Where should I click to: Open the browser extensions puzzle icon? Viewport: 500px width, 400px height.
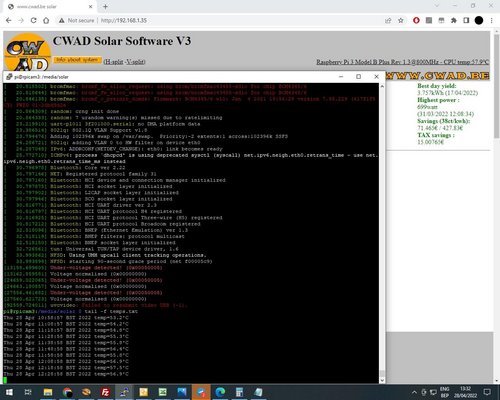click(x=454, y=20)
